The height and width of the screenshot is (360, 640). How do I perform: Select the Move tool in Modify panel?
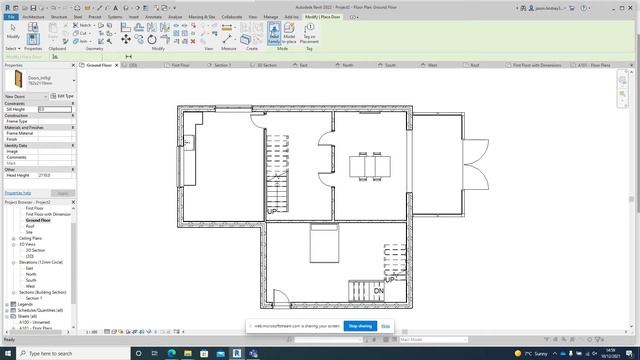(126, 40)
